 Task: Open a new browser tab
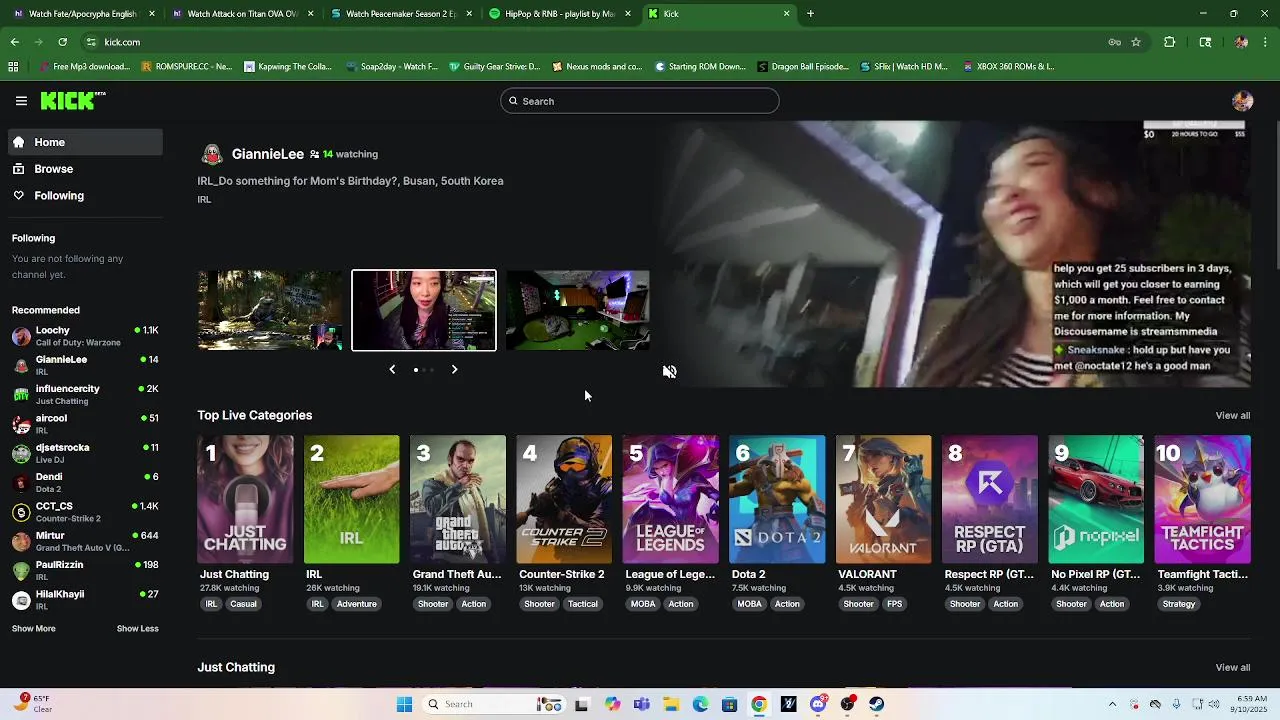pyautogui.click(x=810, y=14)
